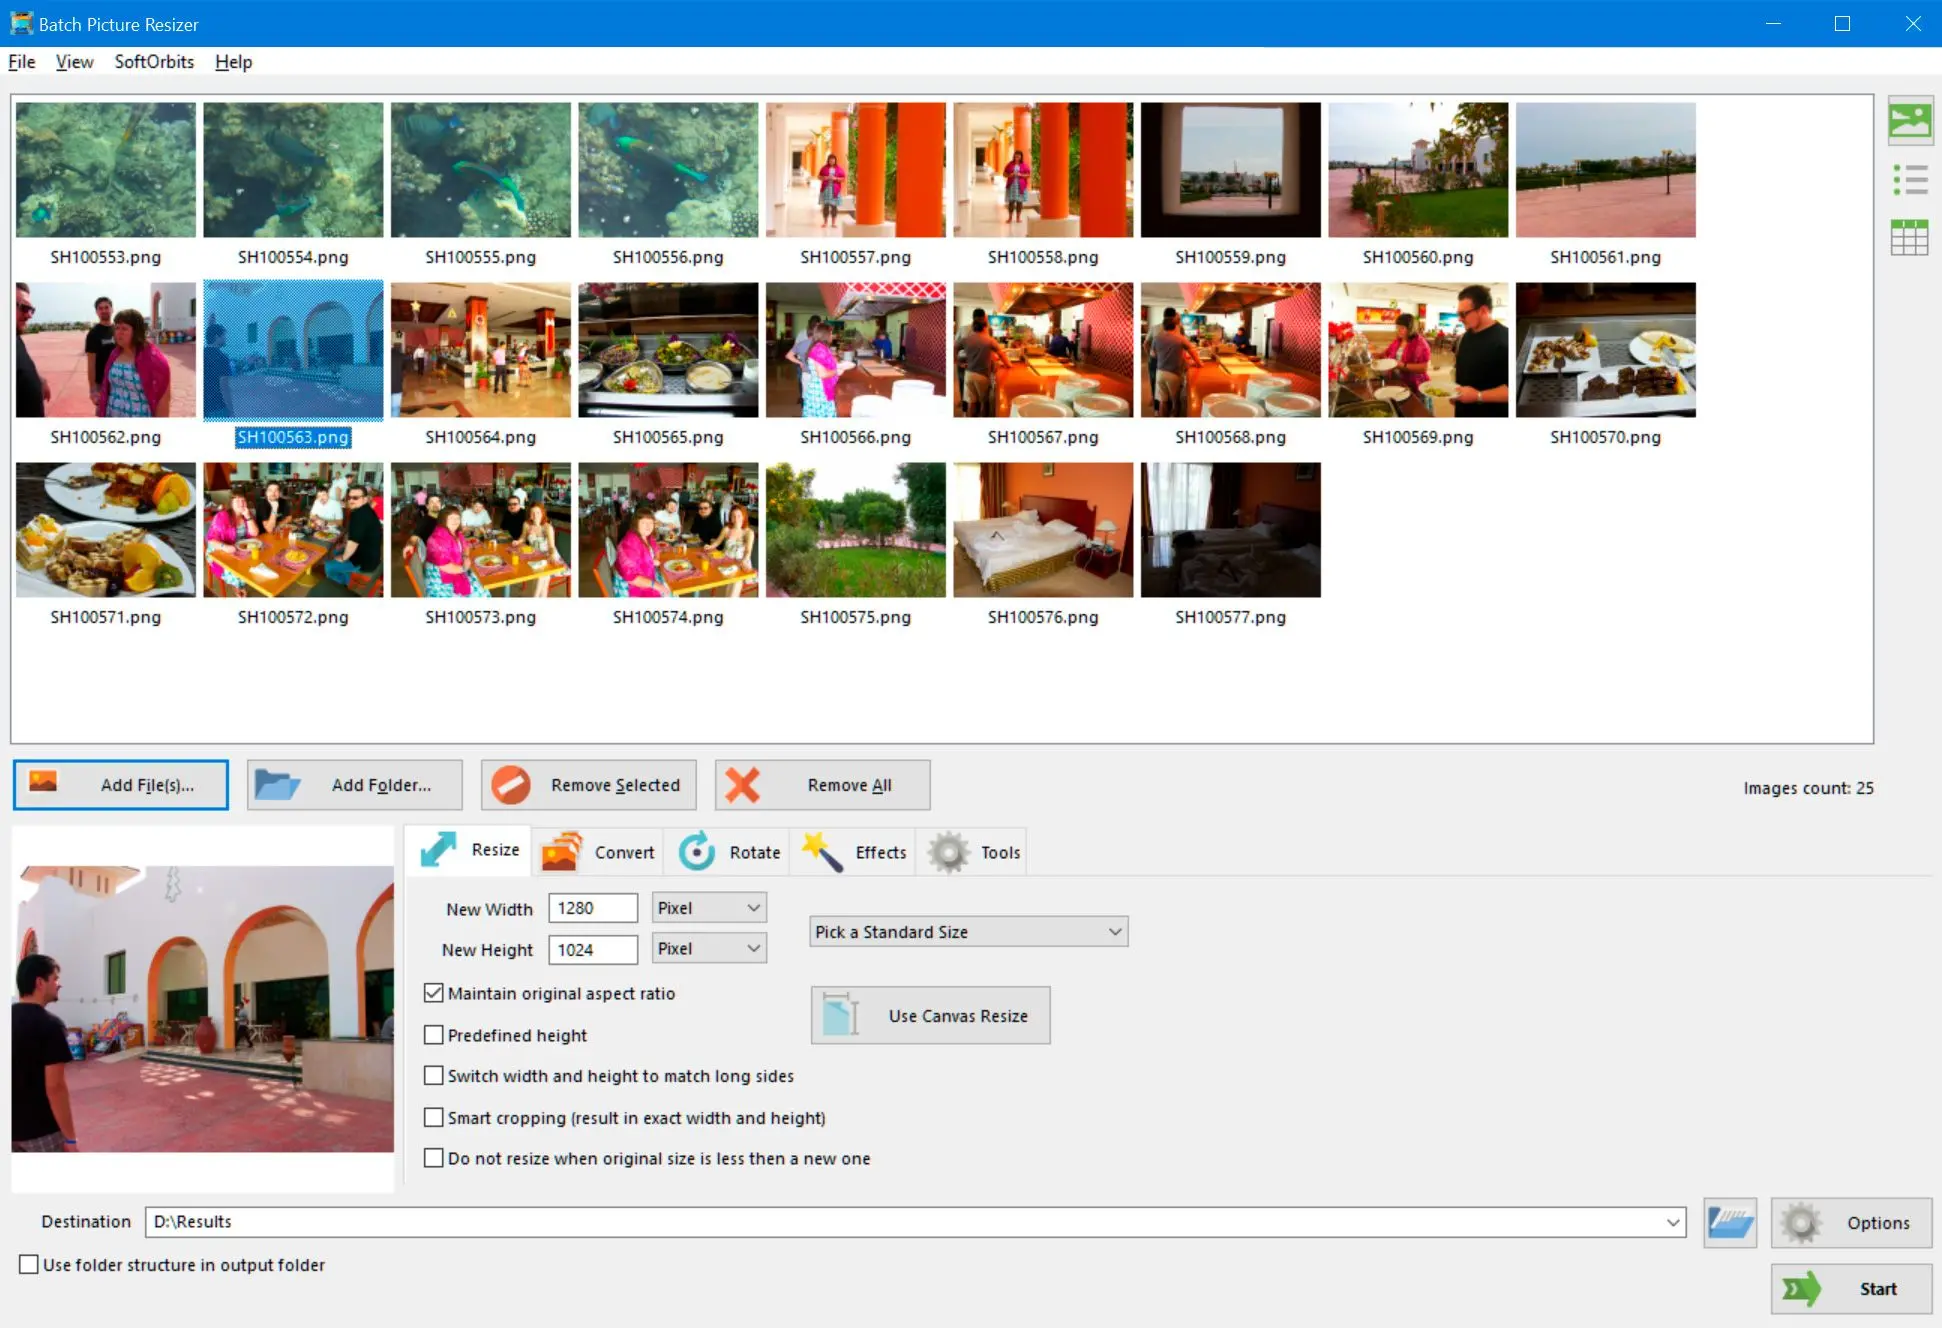This screenshot has height=1328, width=1942.
Task: Click the Rotate tool icon
Action: 697,850
